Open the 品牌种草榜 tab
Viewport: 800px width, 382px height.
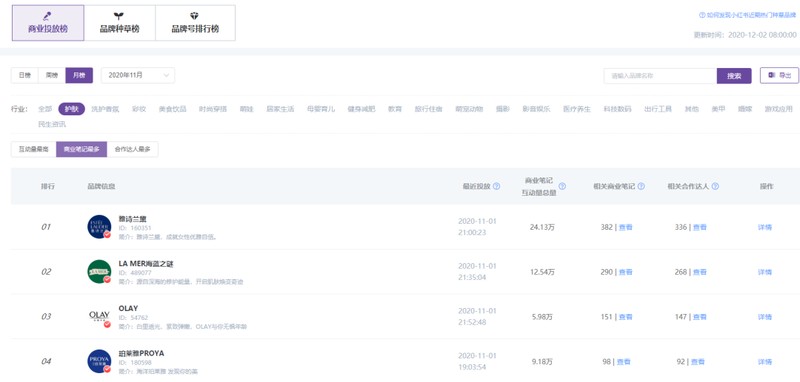click(x=119, y=23)
